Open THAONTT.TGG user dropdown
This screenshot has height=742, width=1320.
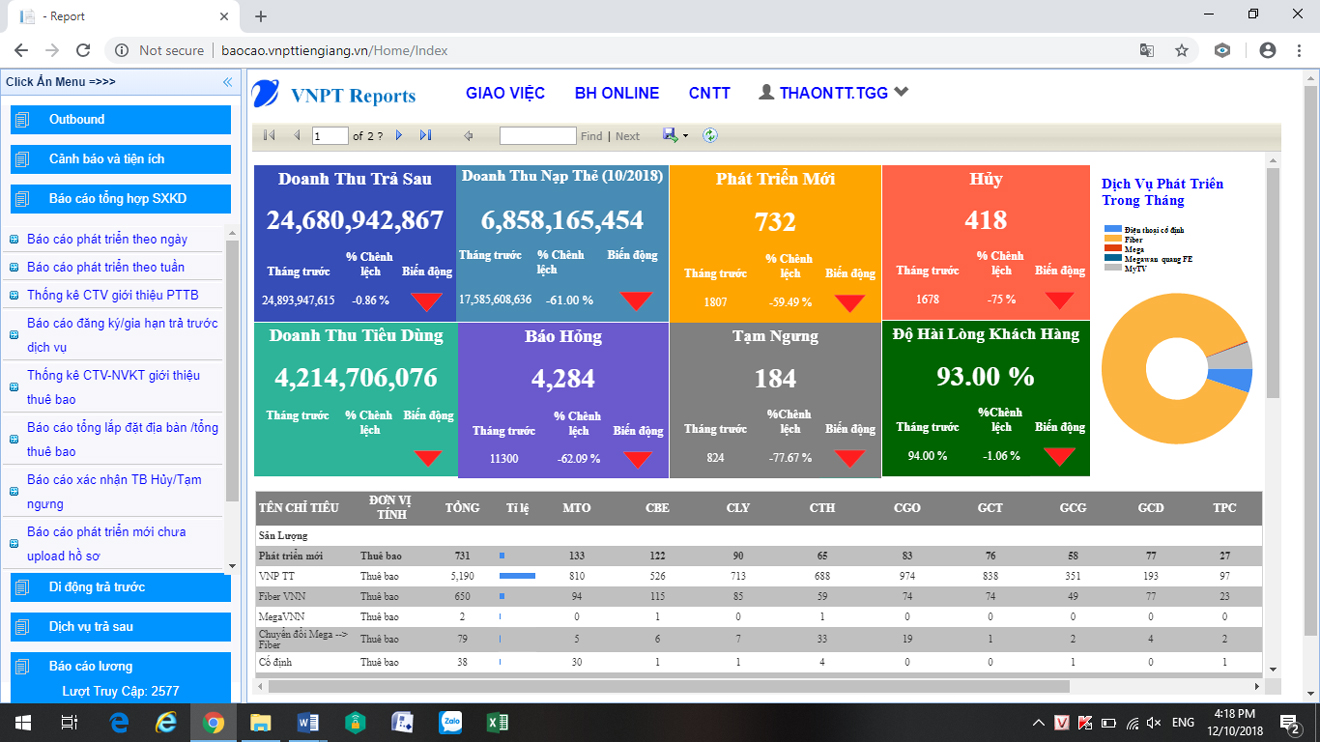[833, 92]
